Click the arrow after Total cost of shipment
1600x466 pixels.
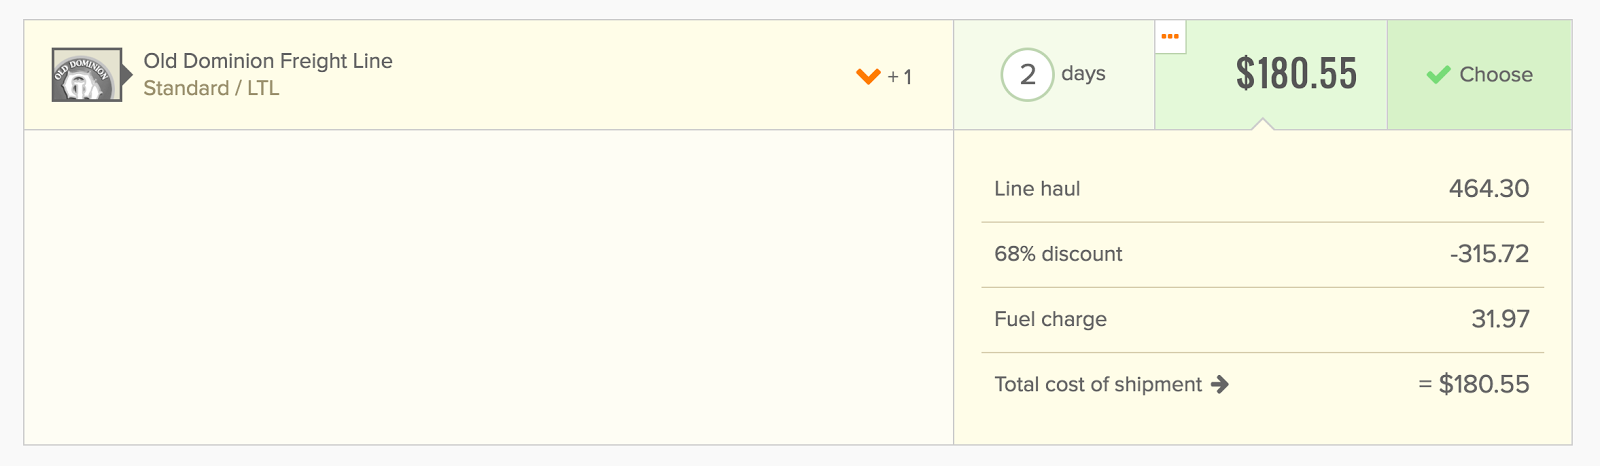(1220, 384)
